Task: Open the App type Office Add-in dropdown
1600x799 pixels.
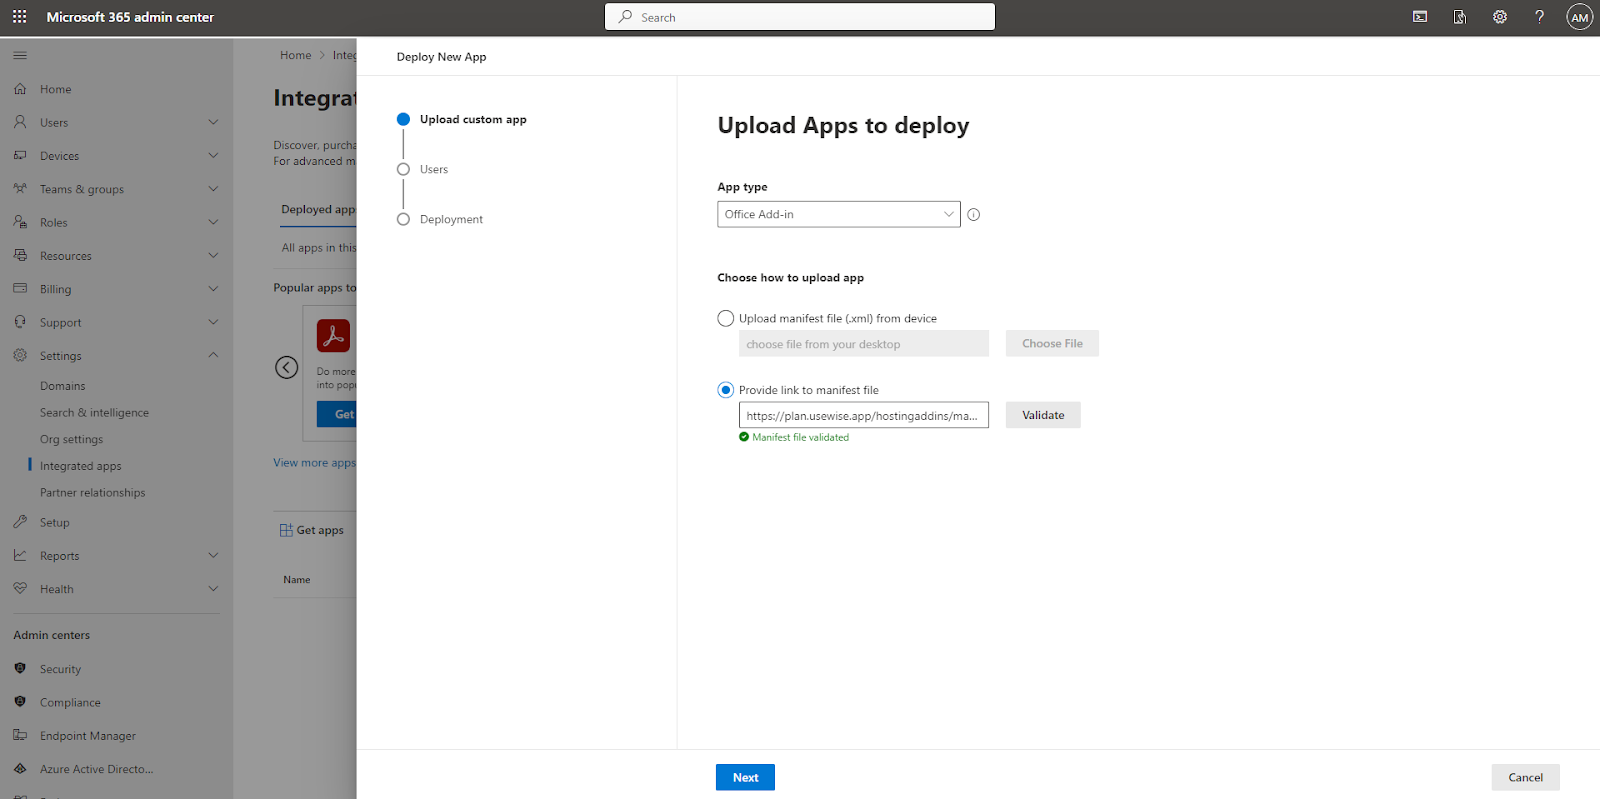Action: pyautogui.click(x=839, y=214)
